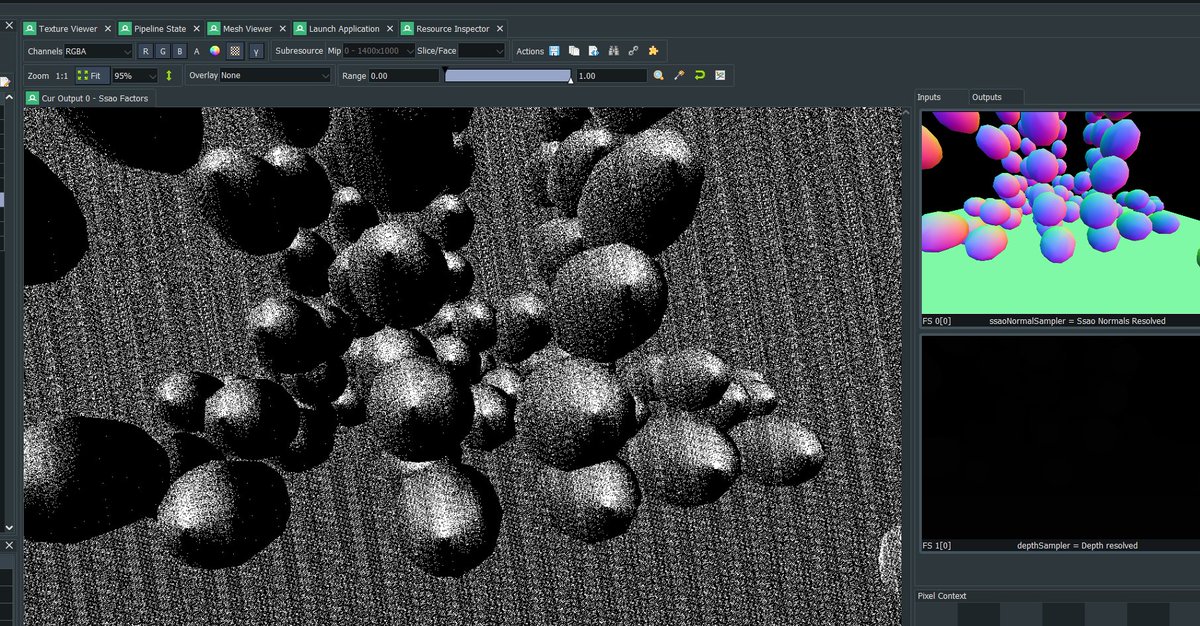Select the Texture Viewer tab

pos(68,29)
